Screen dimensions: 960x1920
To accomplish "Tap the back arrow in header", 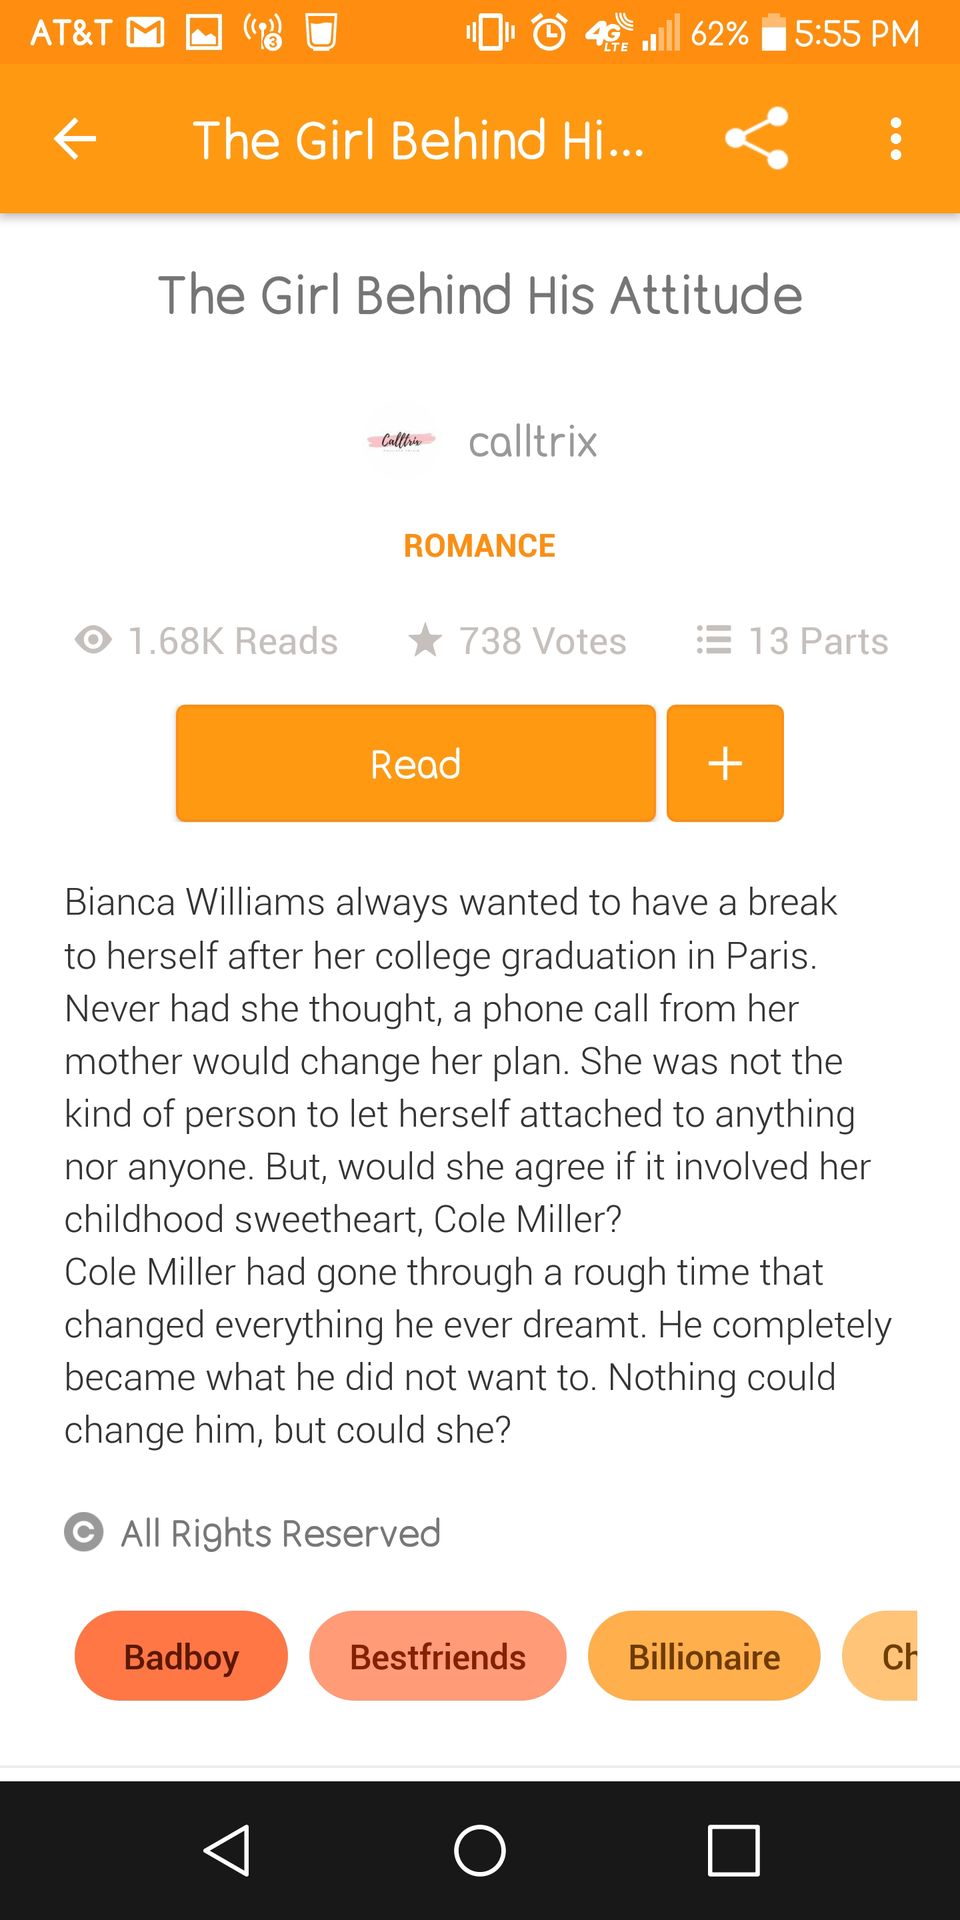I will click(x=75, y=139).
